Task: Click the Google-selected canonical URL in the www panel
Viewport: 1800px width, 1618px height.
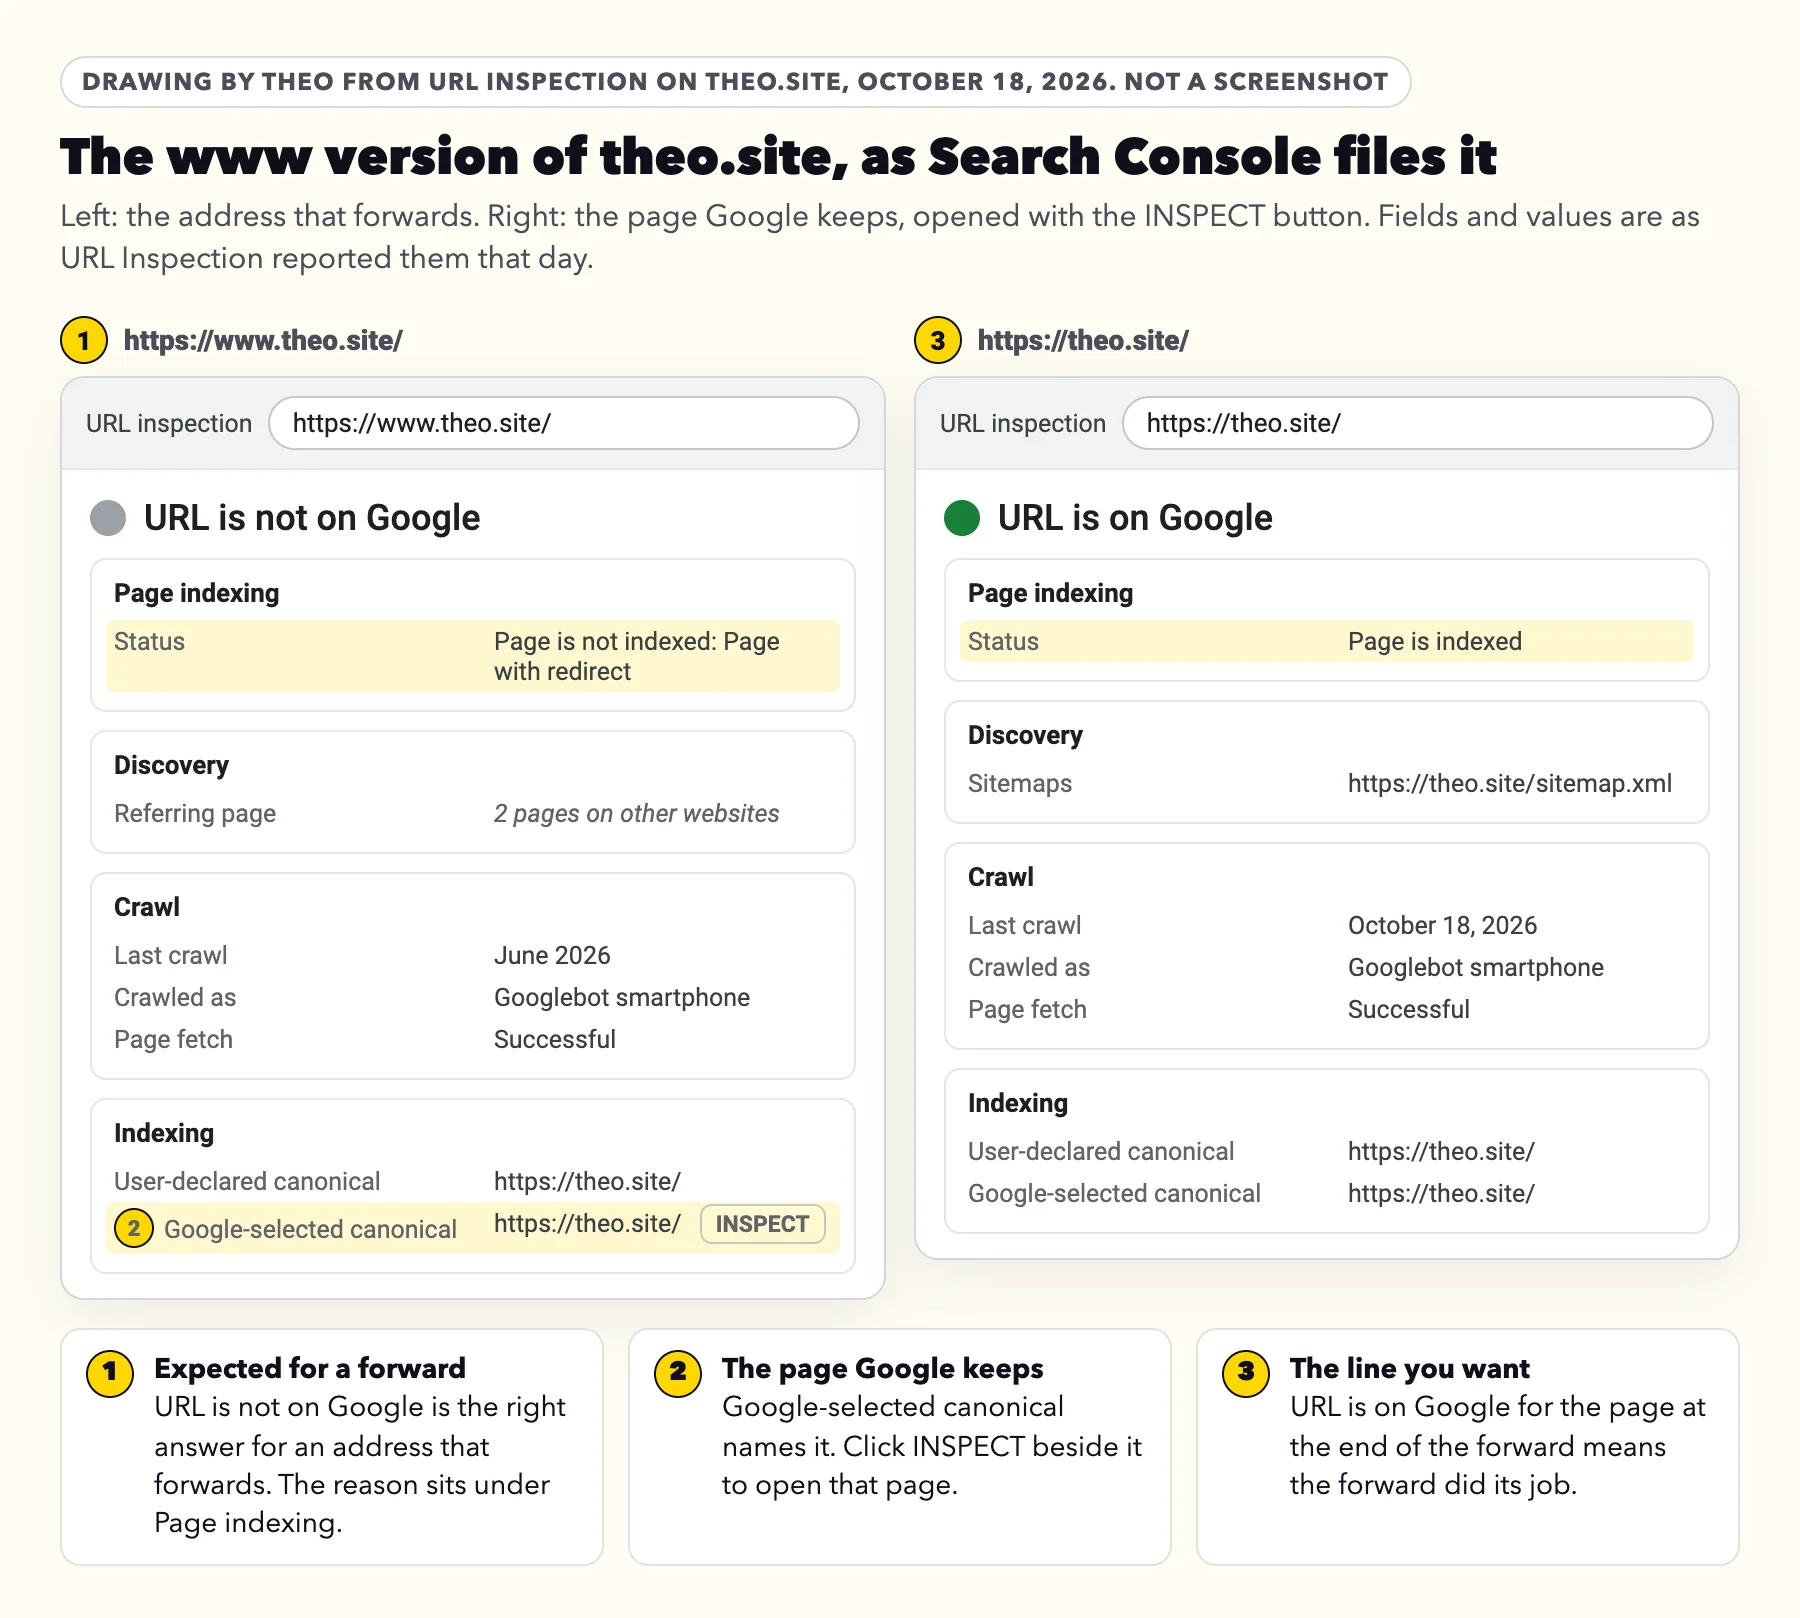Action: tap(587, 1223)
